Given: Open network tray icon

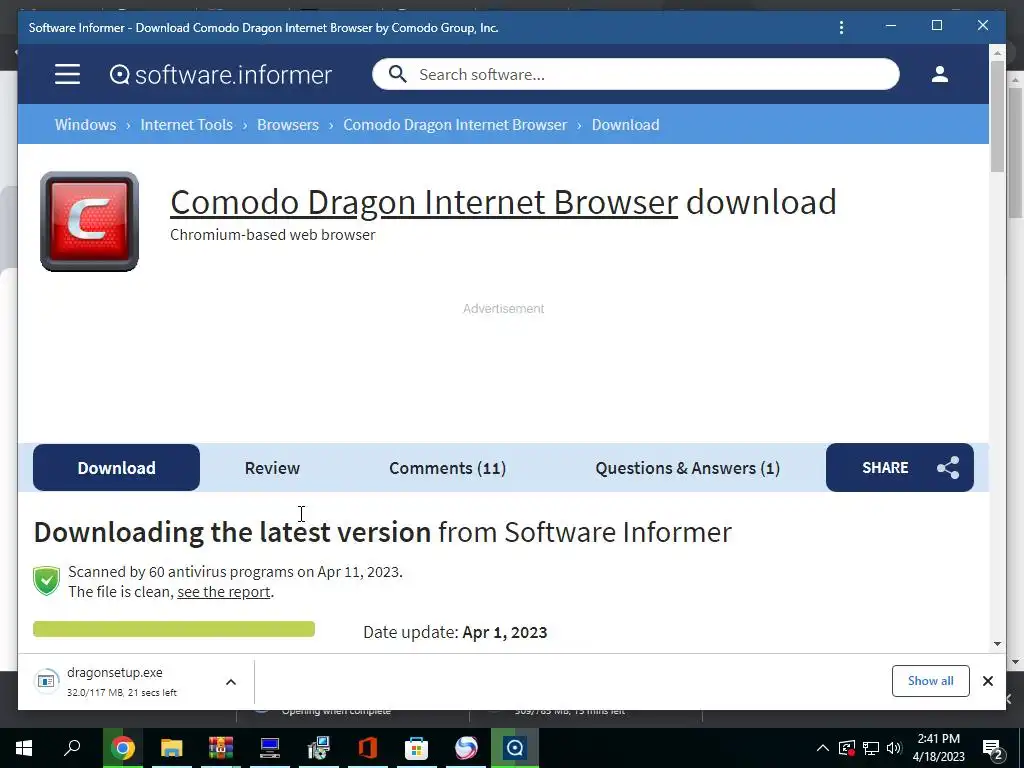Looking at the screenshot, I should coord(871,748).
